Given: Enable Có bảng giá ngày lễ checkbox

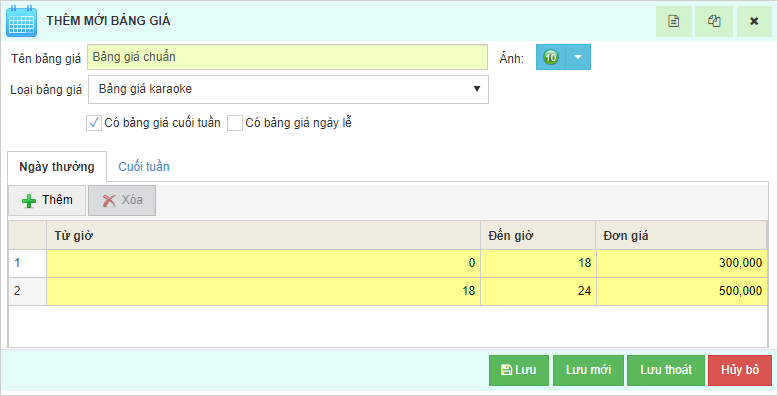Looking at the screenshot, I should (235, 123).
